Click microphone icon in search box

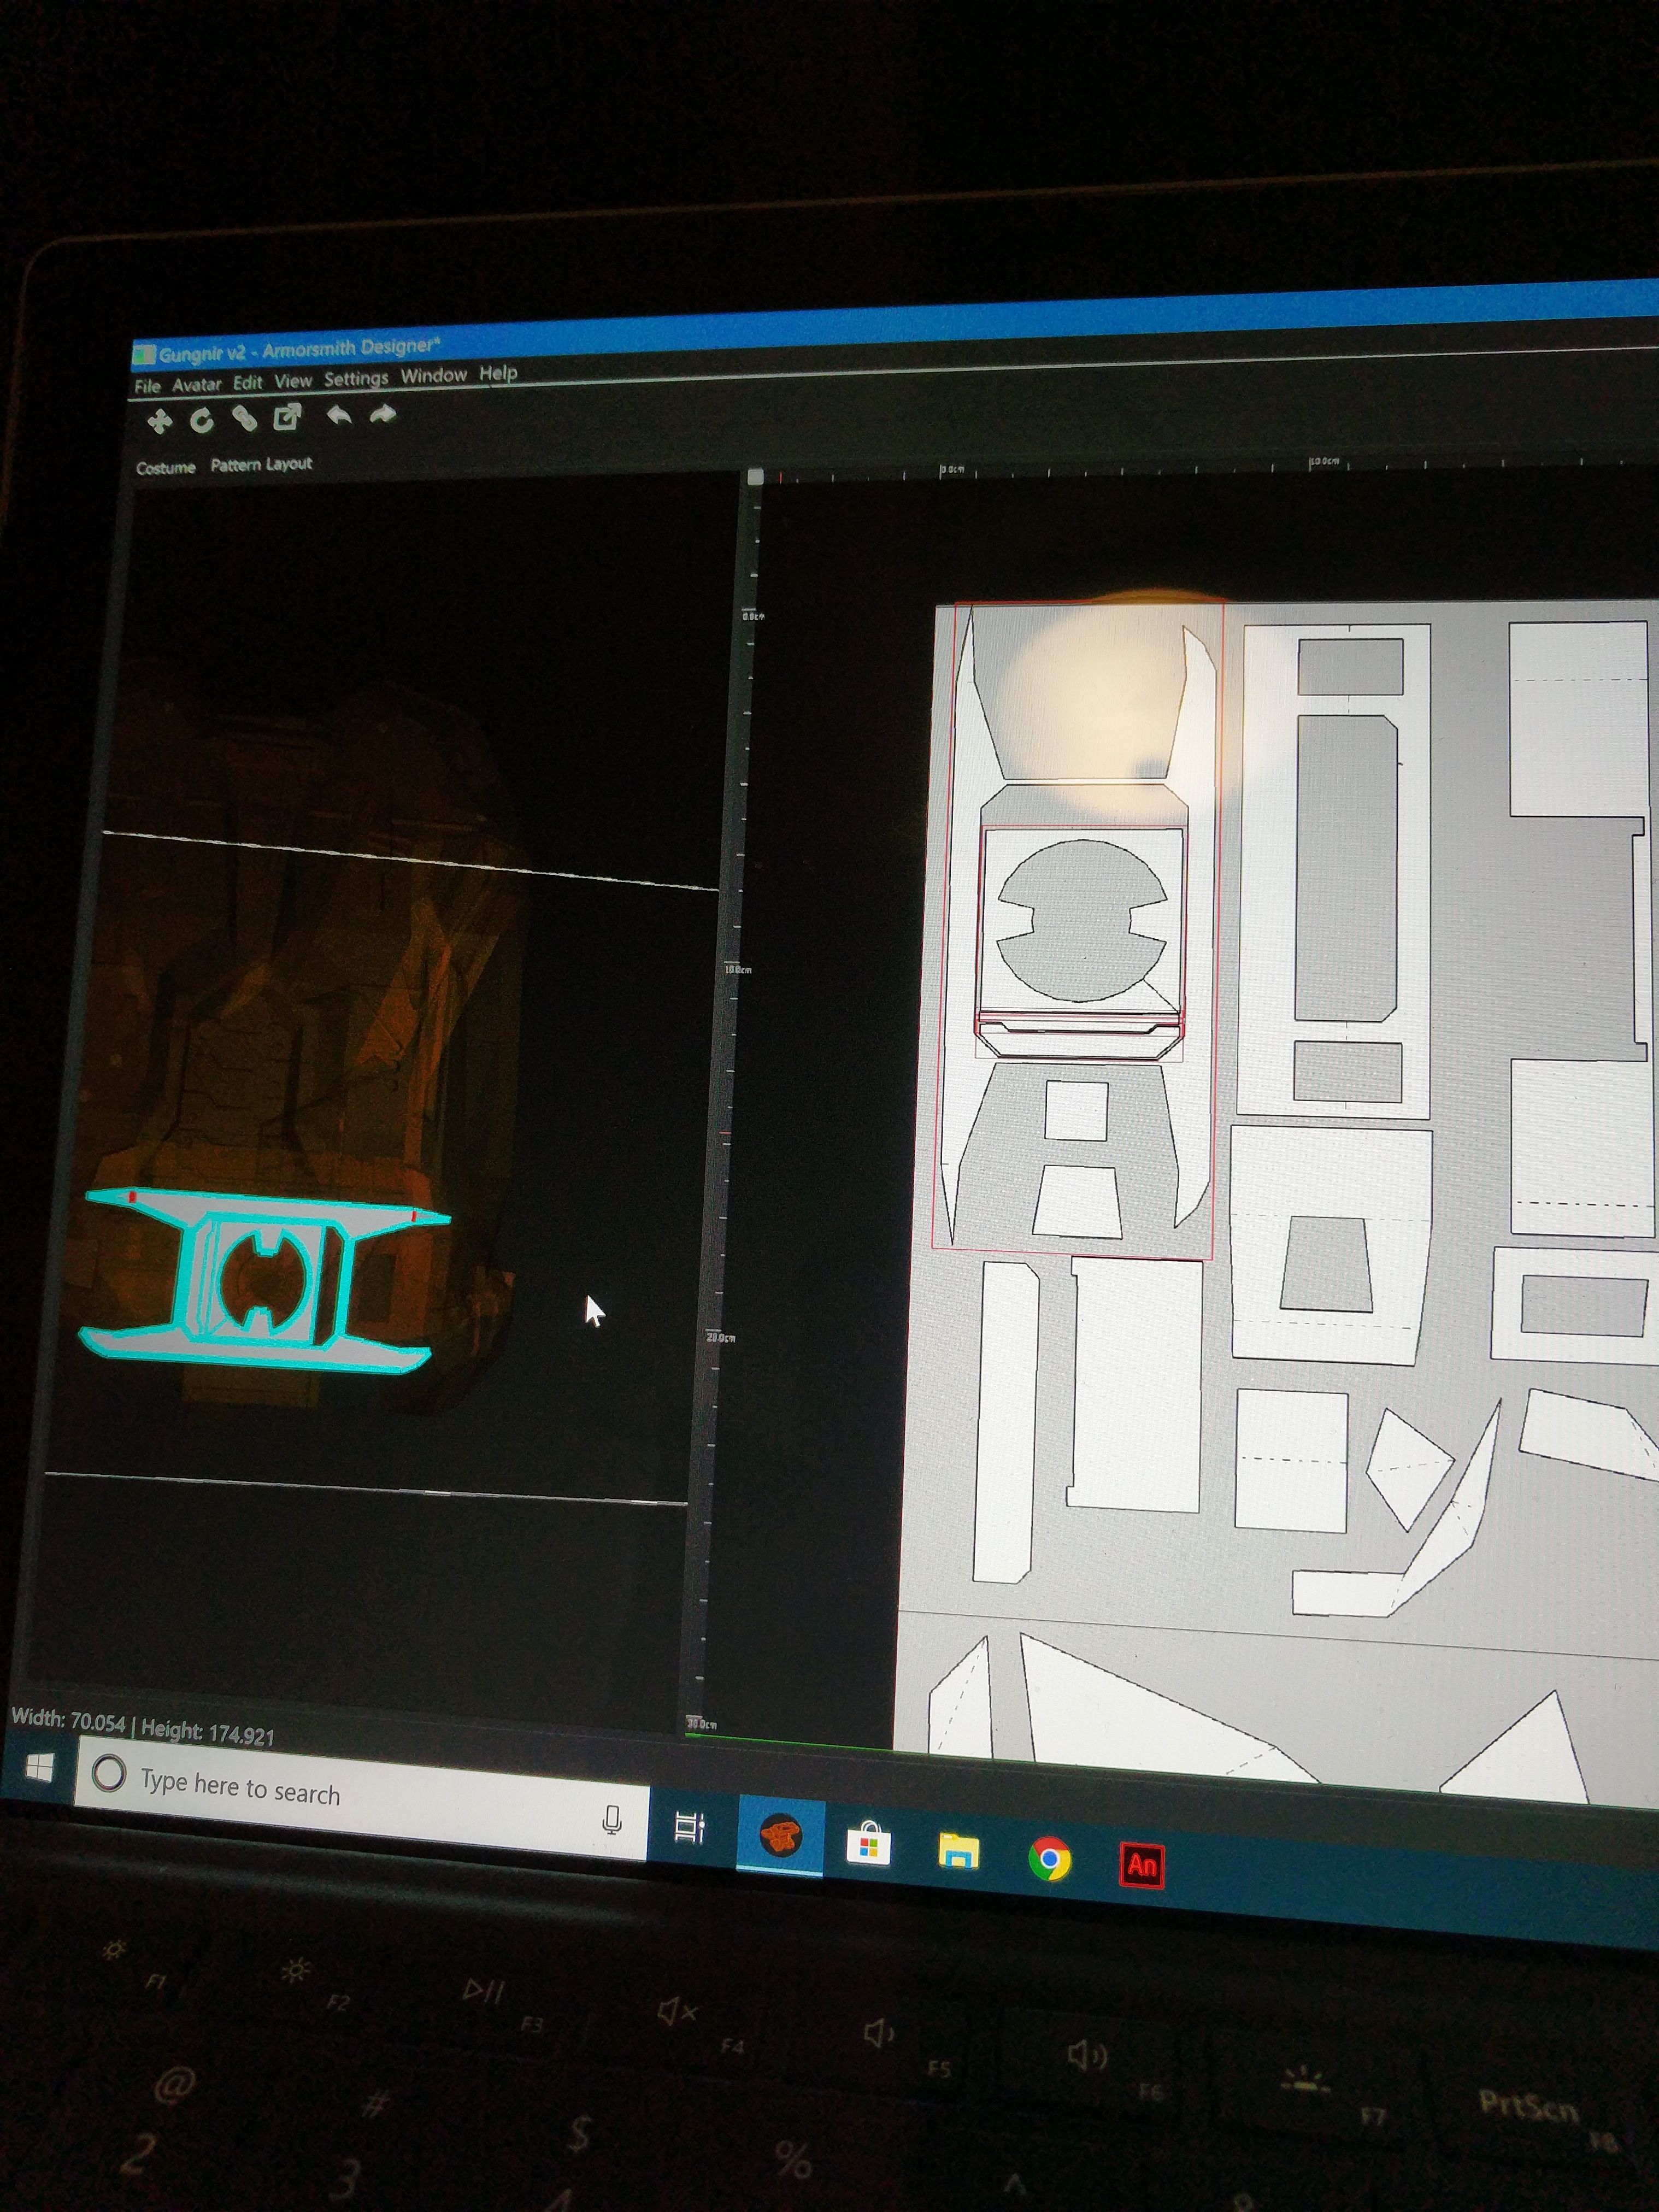click(x=612, y=1818)
